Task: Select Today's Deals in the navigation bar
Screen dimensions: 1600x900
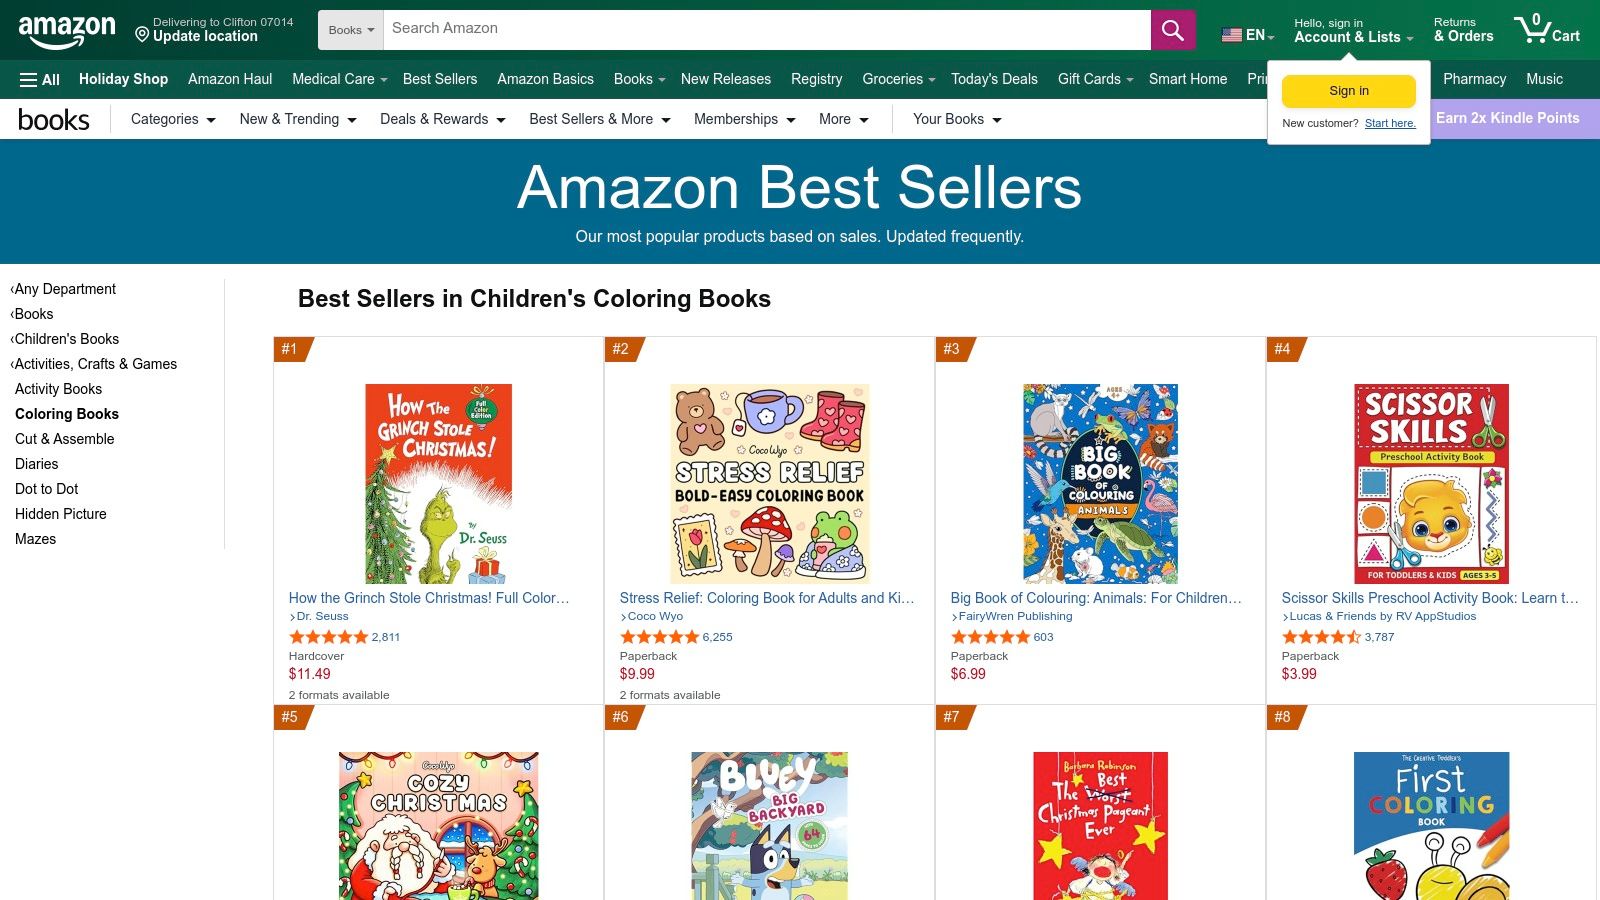Action: [994, 79]
